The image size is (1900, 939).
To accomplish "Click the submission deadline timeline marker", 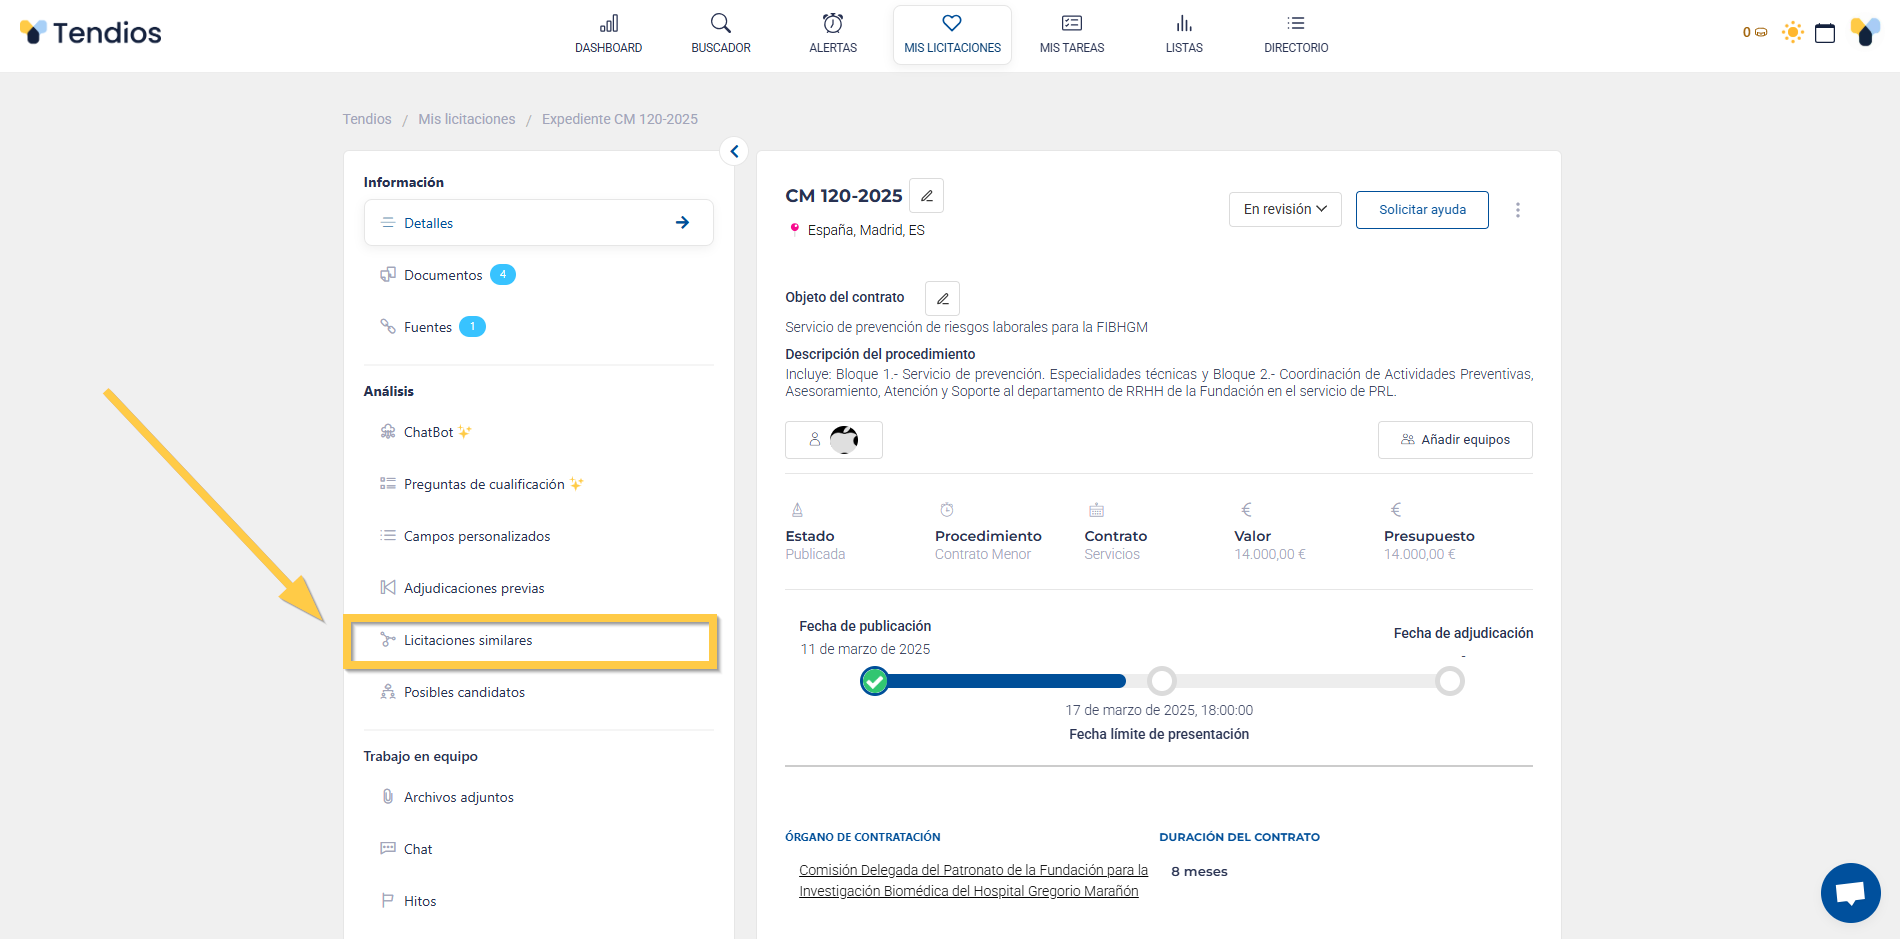I will [1161, 681].
